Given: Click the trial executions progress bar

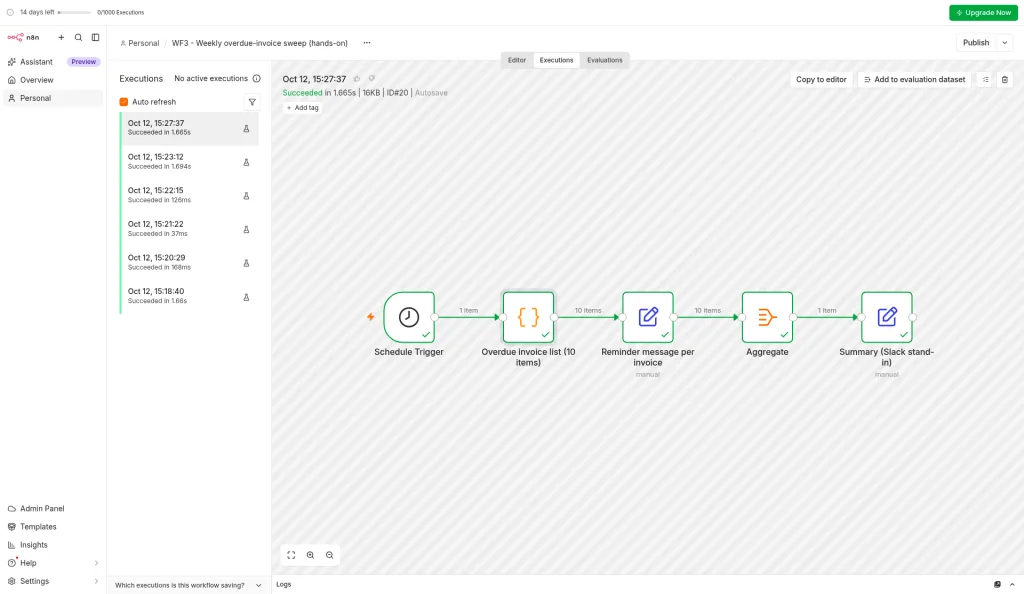Looking at the screenshot, I should point(74,12).
